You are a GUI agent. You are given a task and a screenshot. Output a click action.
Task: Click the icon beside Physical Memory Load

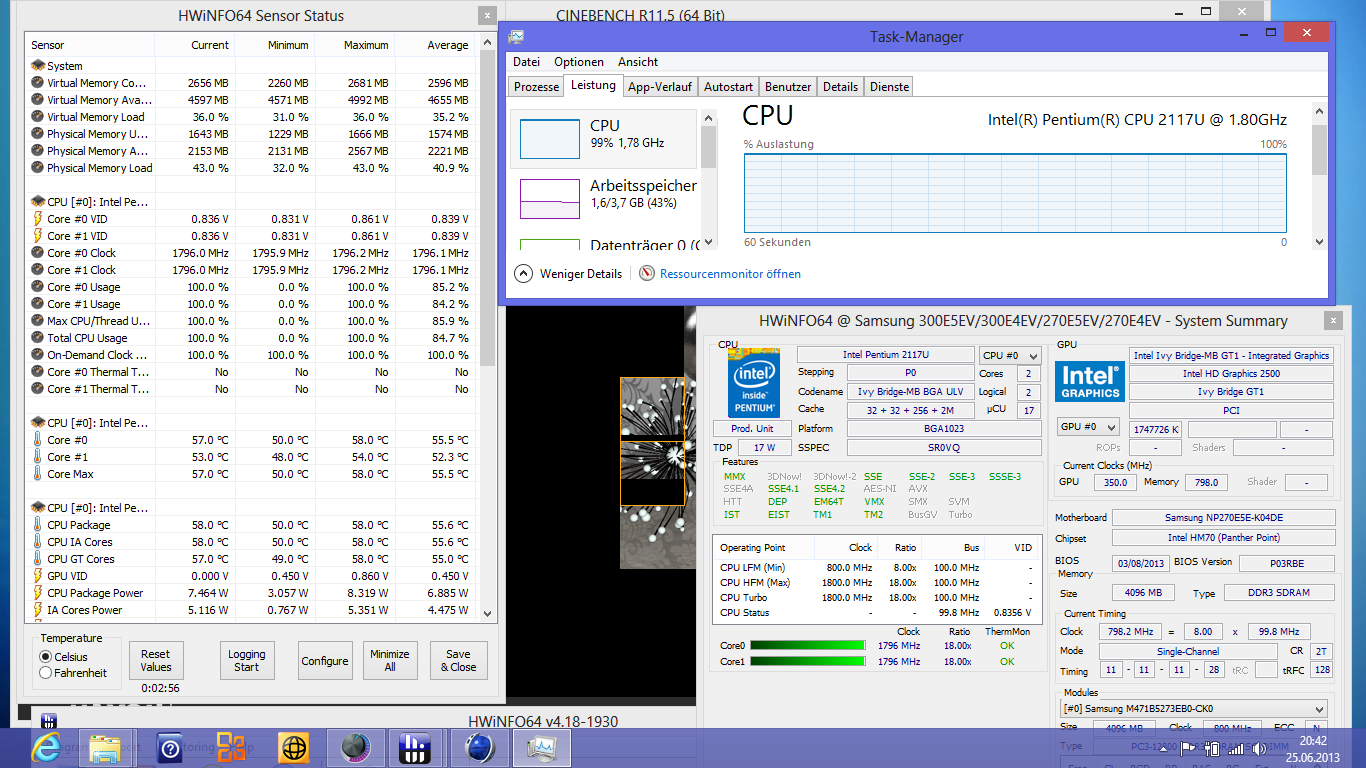38,168
